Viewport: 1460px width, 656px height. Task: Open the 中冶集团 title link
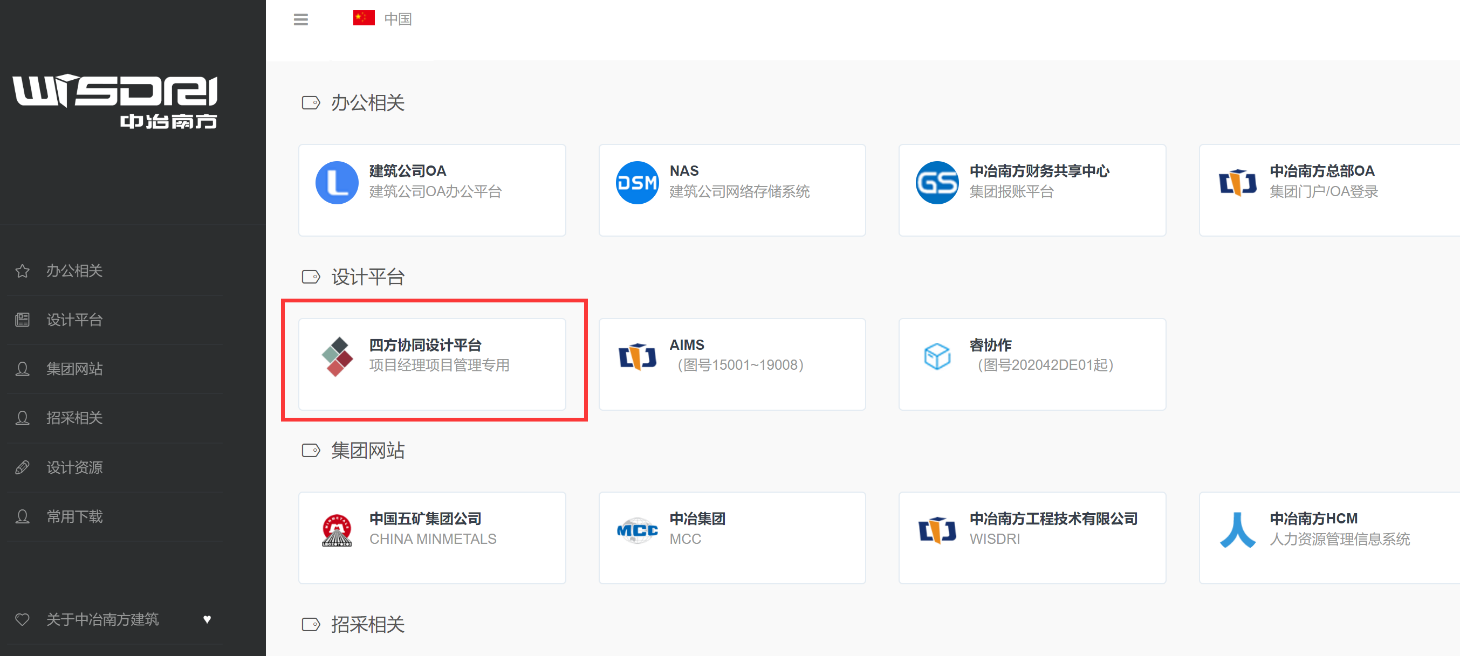697,519
